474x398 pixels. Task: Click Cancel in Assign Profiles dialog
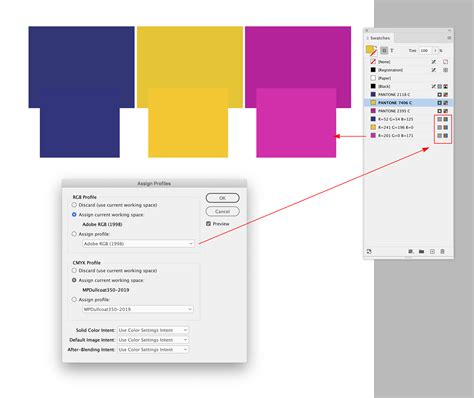pyautogui.click(x=222, y=211)
